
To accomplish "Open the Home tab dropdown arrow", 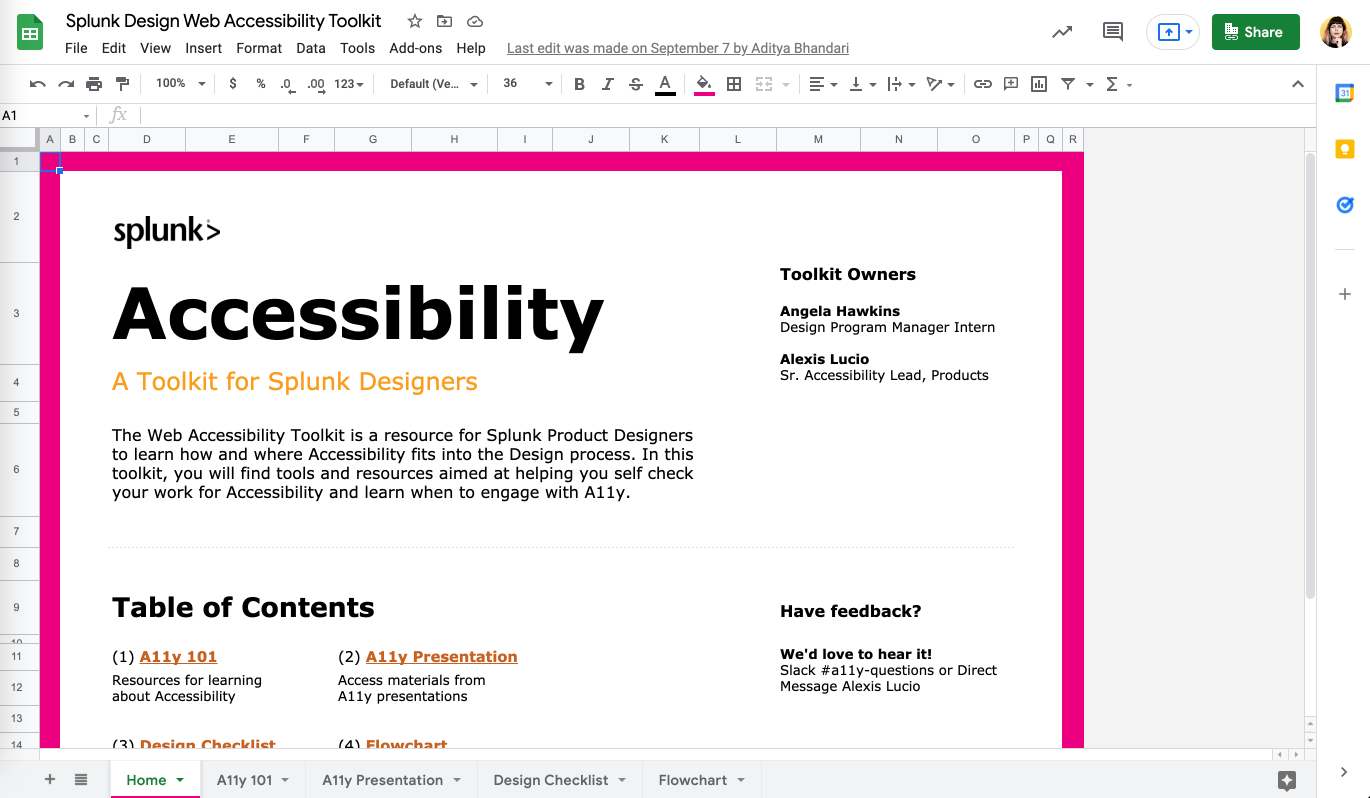I will click(x=180, y=780).
